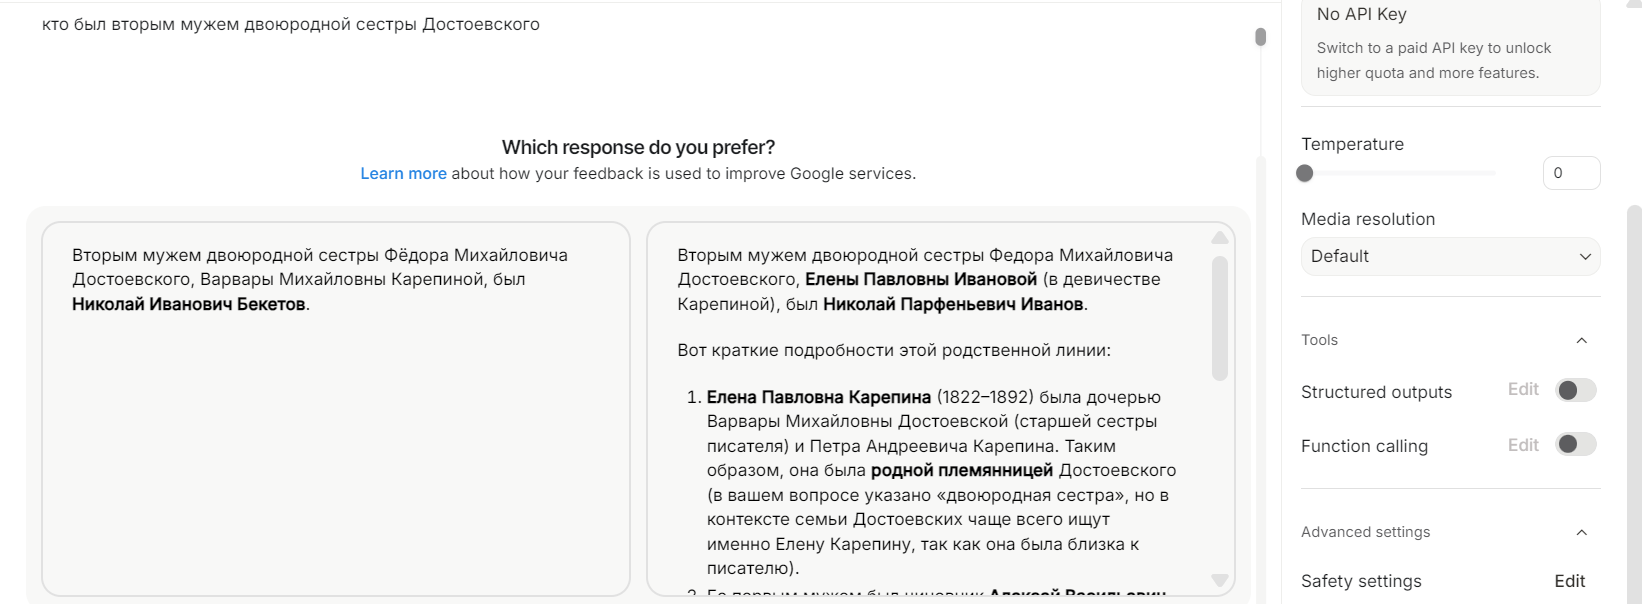Turn on the Function calling switch
This screenshot has width=1642, height=604.
coord(1576,445)
